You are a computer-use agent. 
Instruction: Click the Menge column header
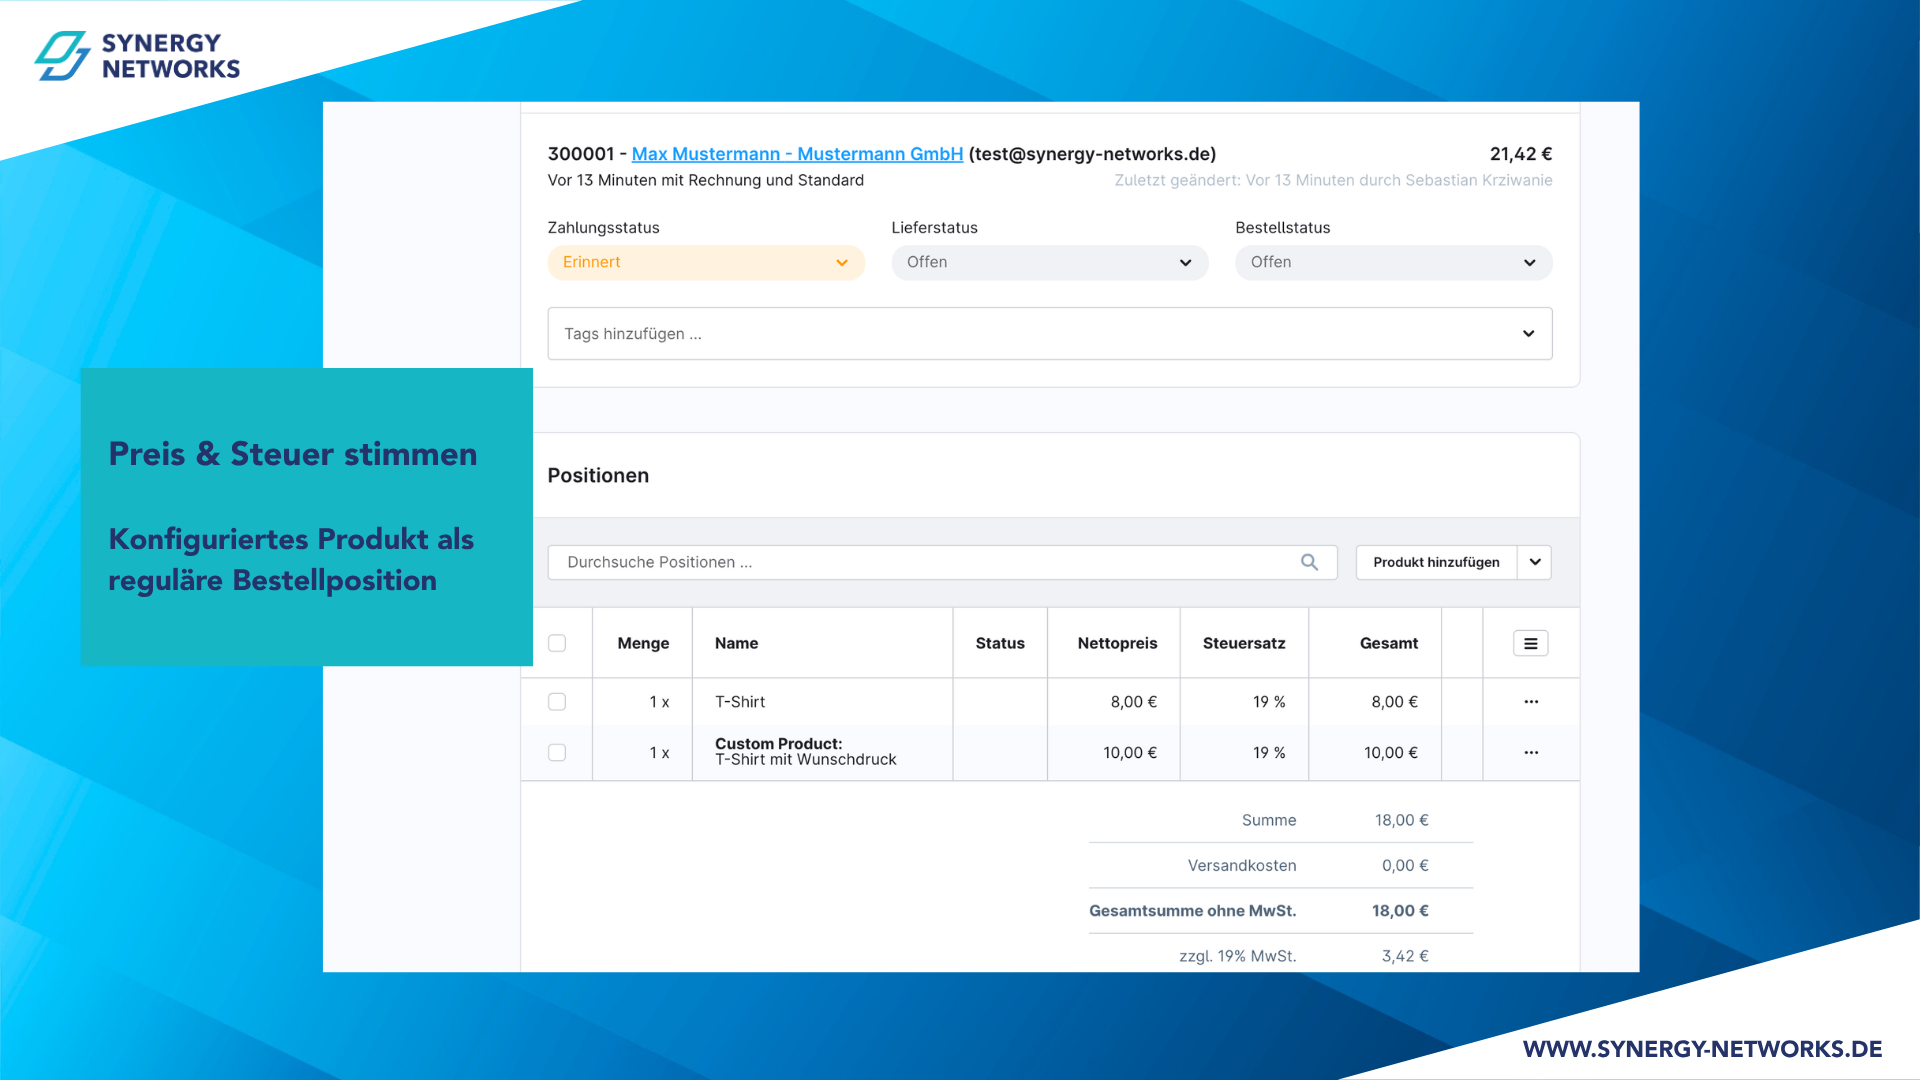(x=643, y=643)
